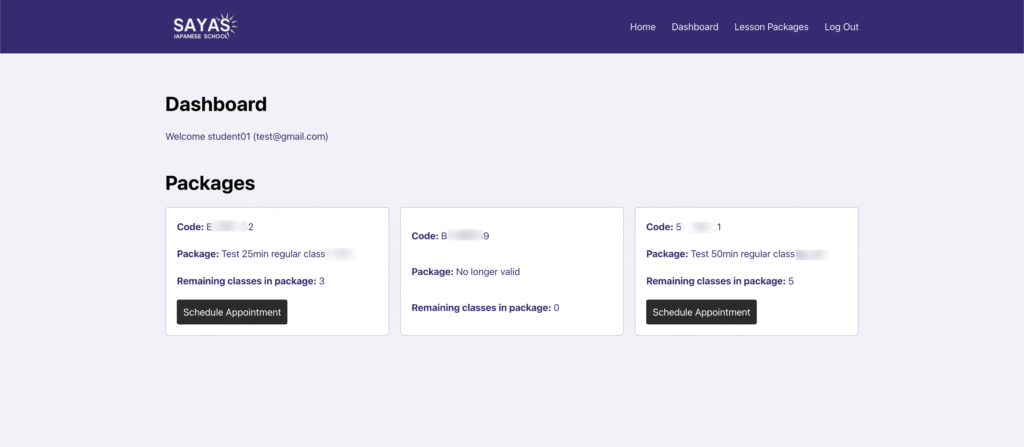Log Out of the account

[x=841, y=27]
